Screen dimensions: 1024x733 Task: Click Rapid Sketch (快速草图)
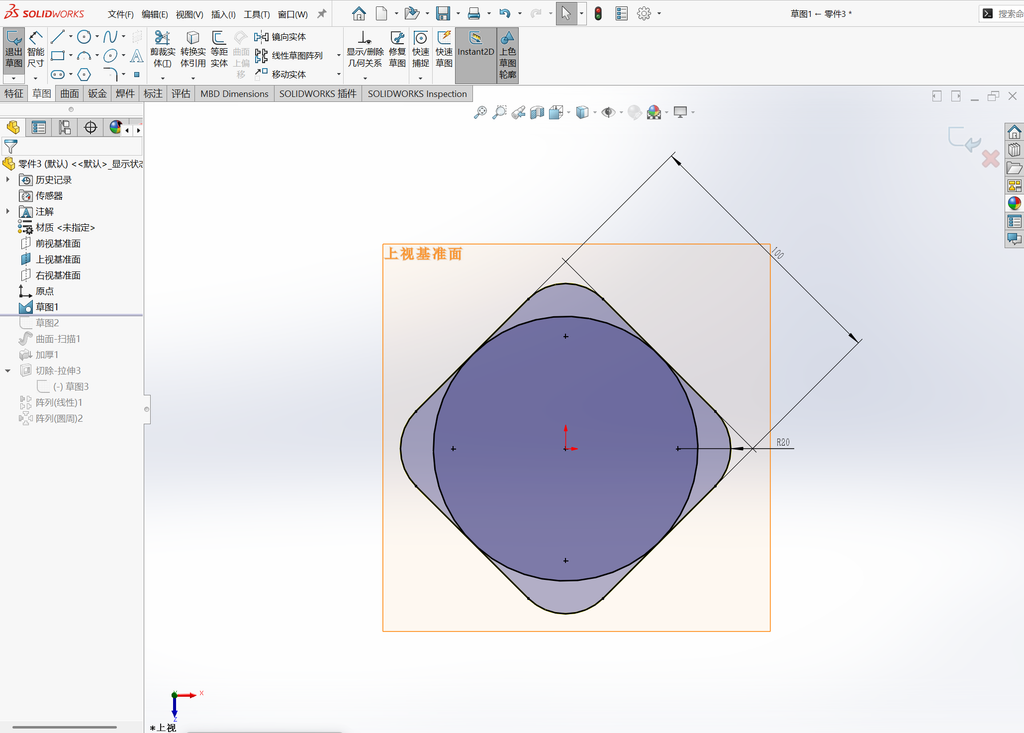click(444, 49)
